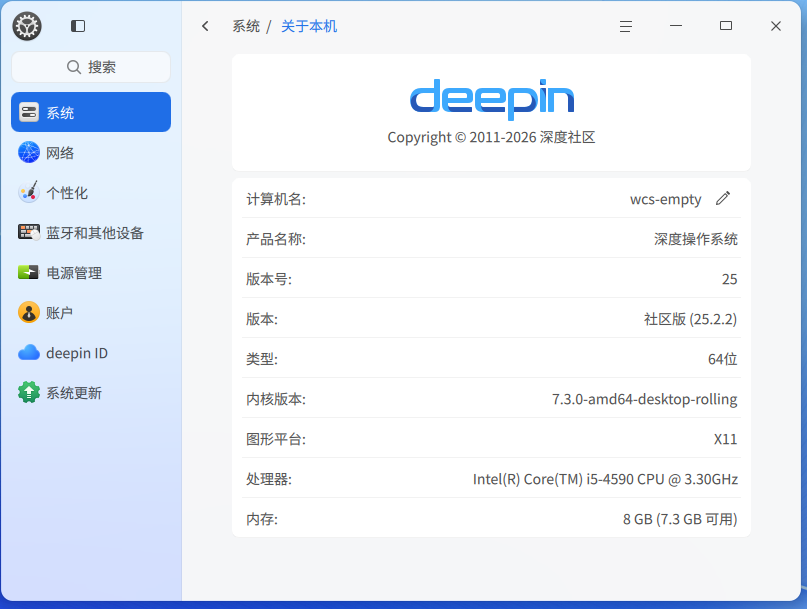The image size is (807, 609).
Task: Edit computer name with pencil icon
Action: click(x=723, y=198)
